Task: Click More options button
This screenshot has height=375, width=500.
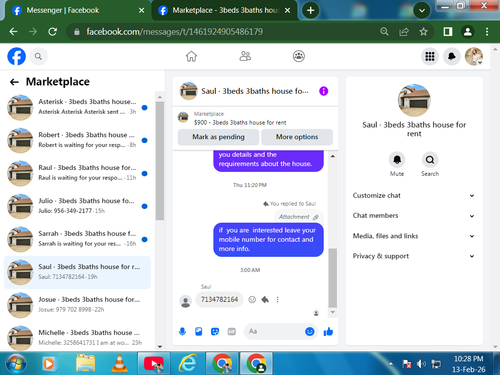Action: (x=297, y=137)
